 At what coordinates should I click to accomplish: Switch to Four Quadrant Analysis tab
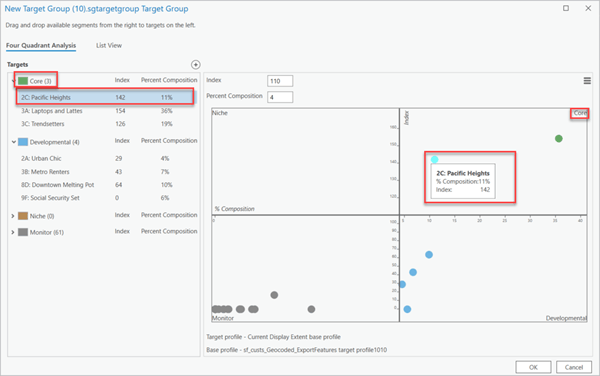point(41,46)
